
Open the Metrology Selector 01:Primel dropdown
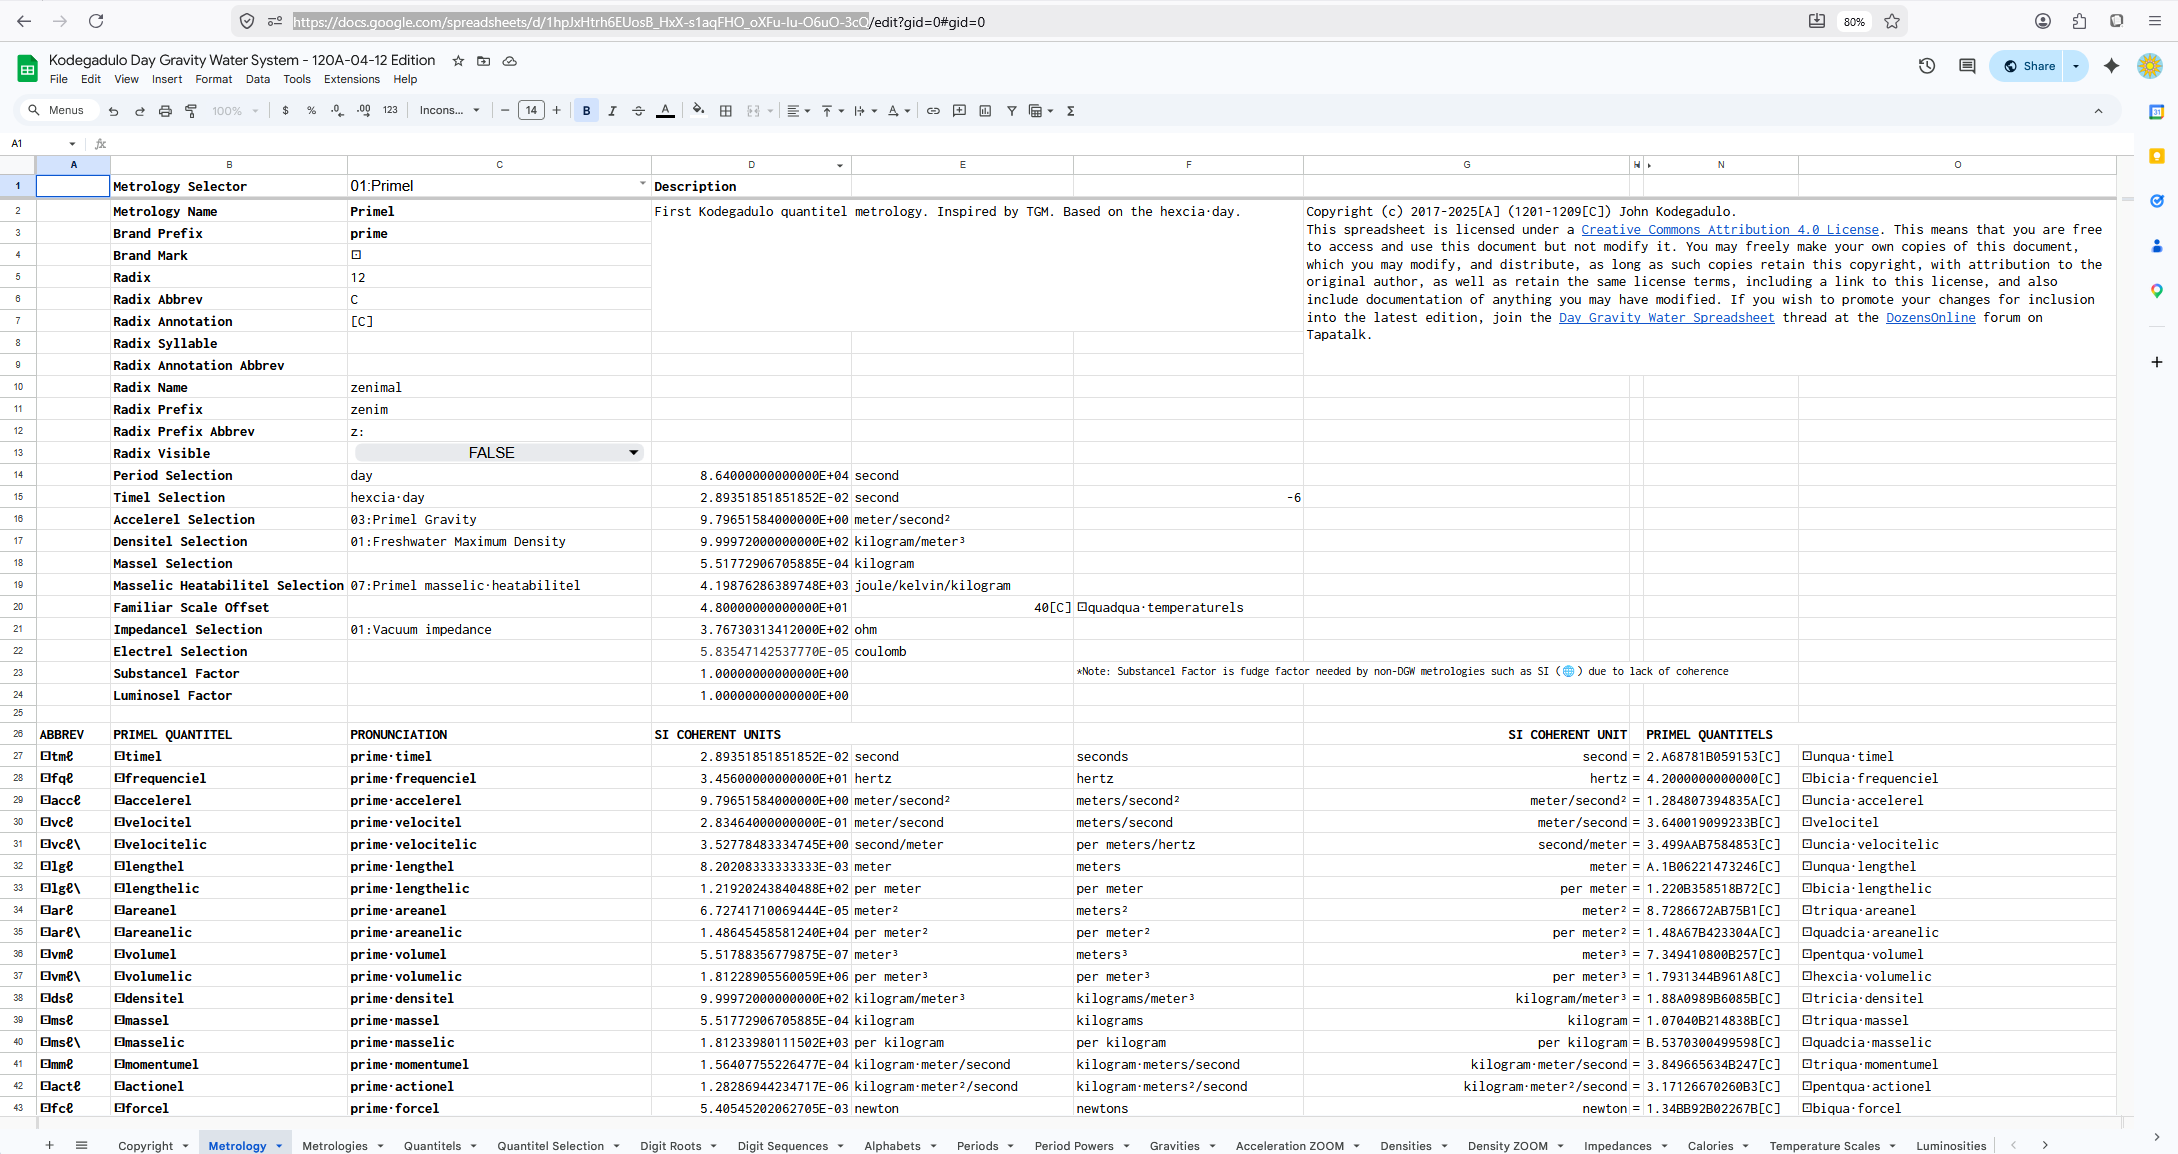point(642,185)
